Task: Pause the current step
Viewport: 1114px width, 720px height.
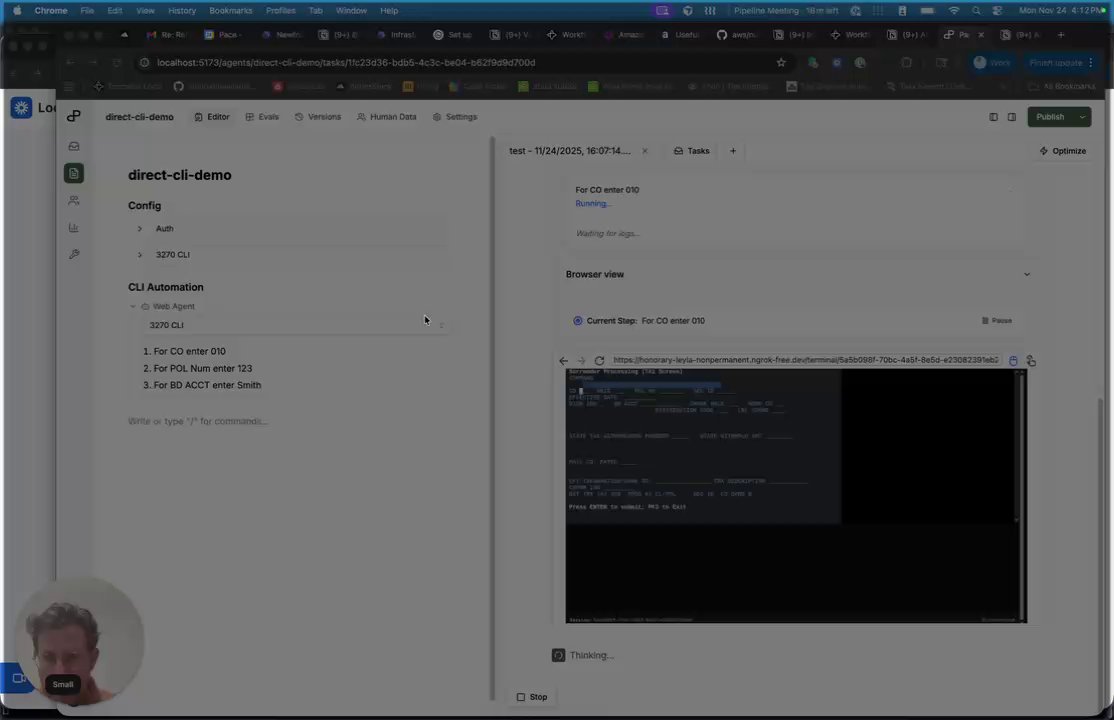Action: point(997,321)
